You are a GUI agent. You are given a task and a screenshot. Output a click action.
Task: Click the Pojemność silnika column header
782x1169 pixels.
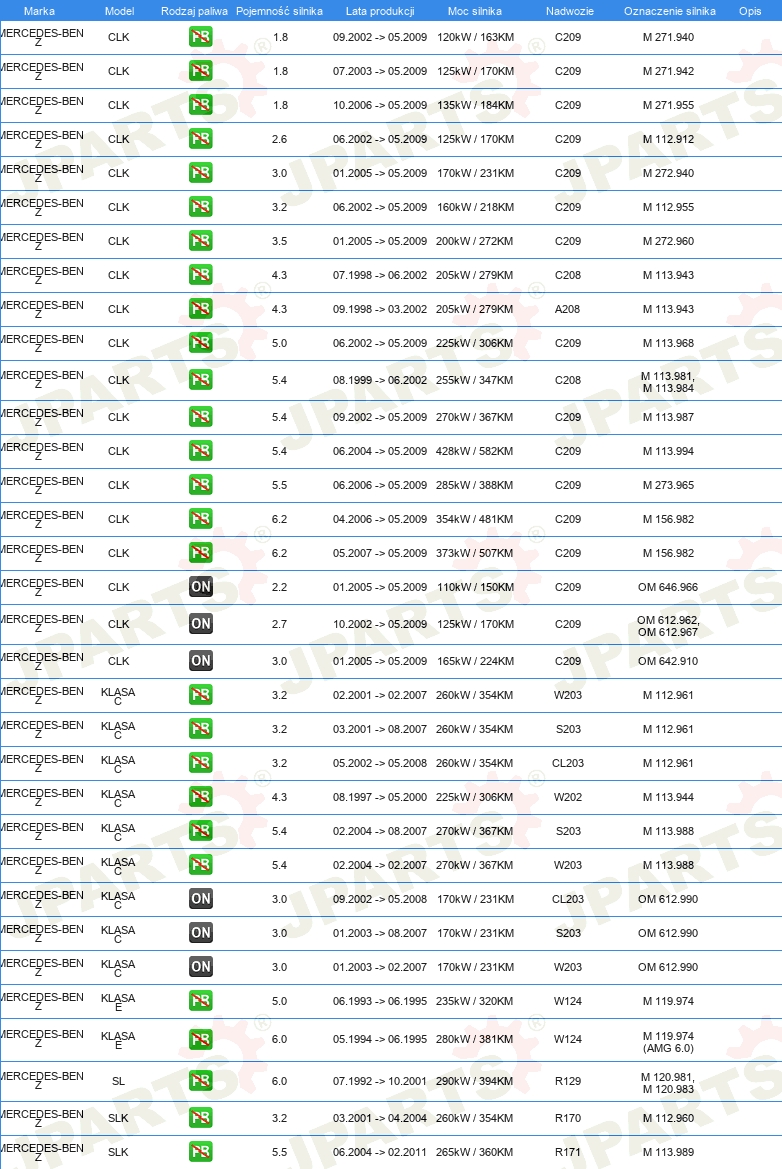280,11
